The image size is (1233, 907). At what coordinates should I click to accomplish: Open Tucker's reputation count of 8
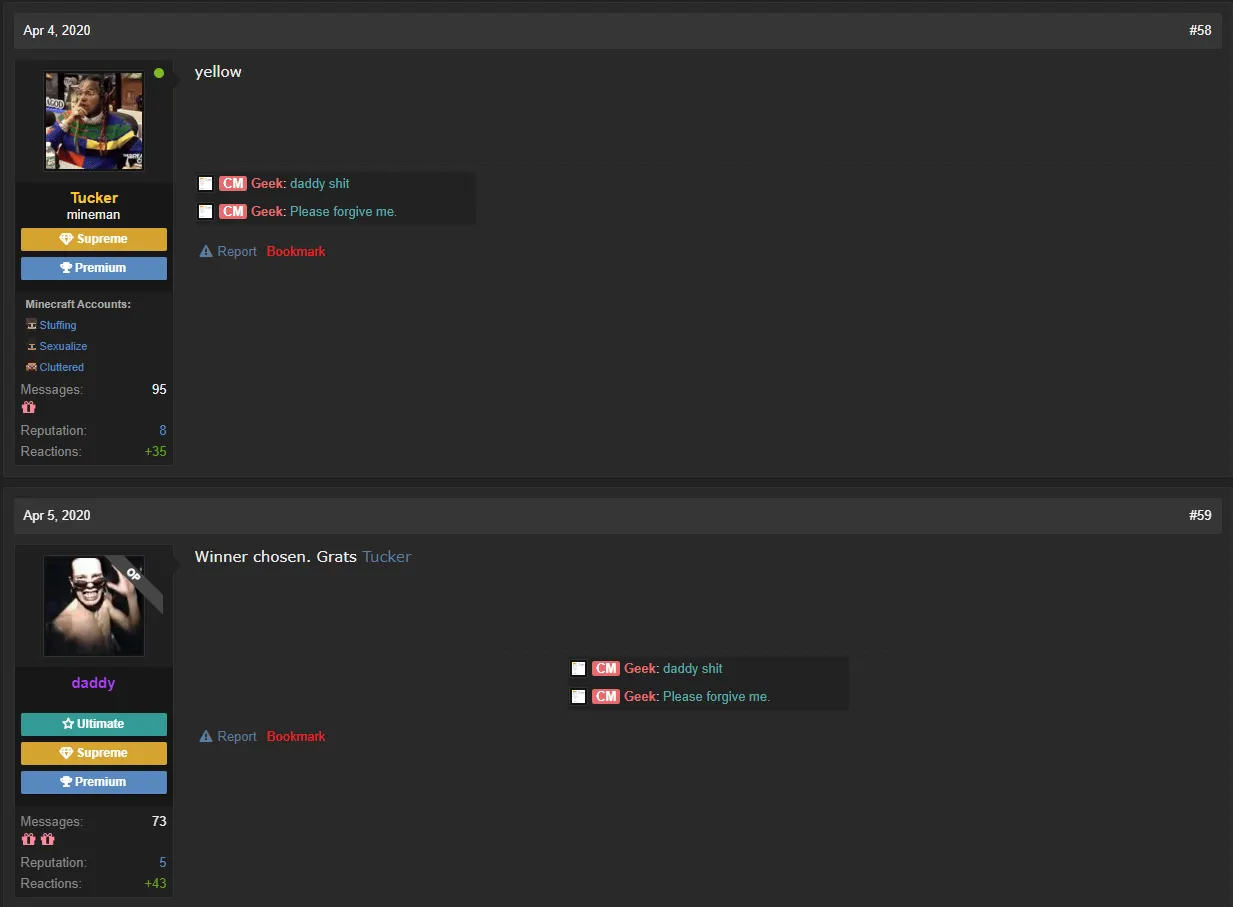tap(162, 431)
